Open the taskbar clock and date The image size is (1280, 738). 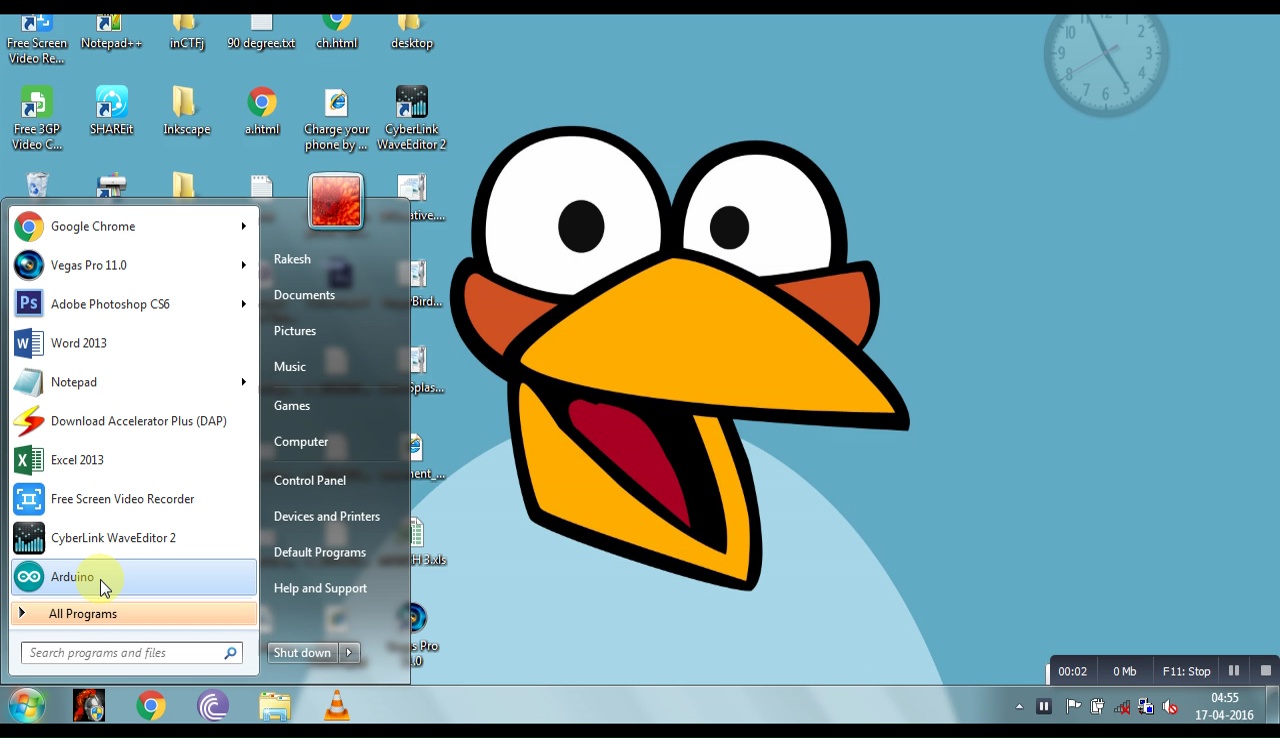click(1225, 706)
